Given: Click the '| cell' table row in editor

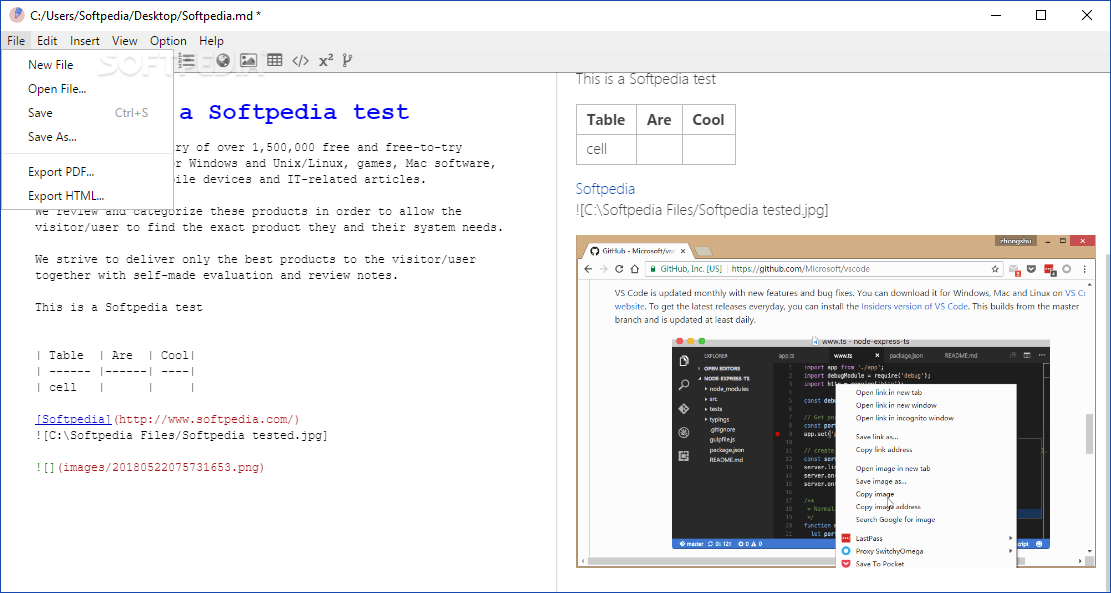Looking at the screenshot, I should pos(115,388).
